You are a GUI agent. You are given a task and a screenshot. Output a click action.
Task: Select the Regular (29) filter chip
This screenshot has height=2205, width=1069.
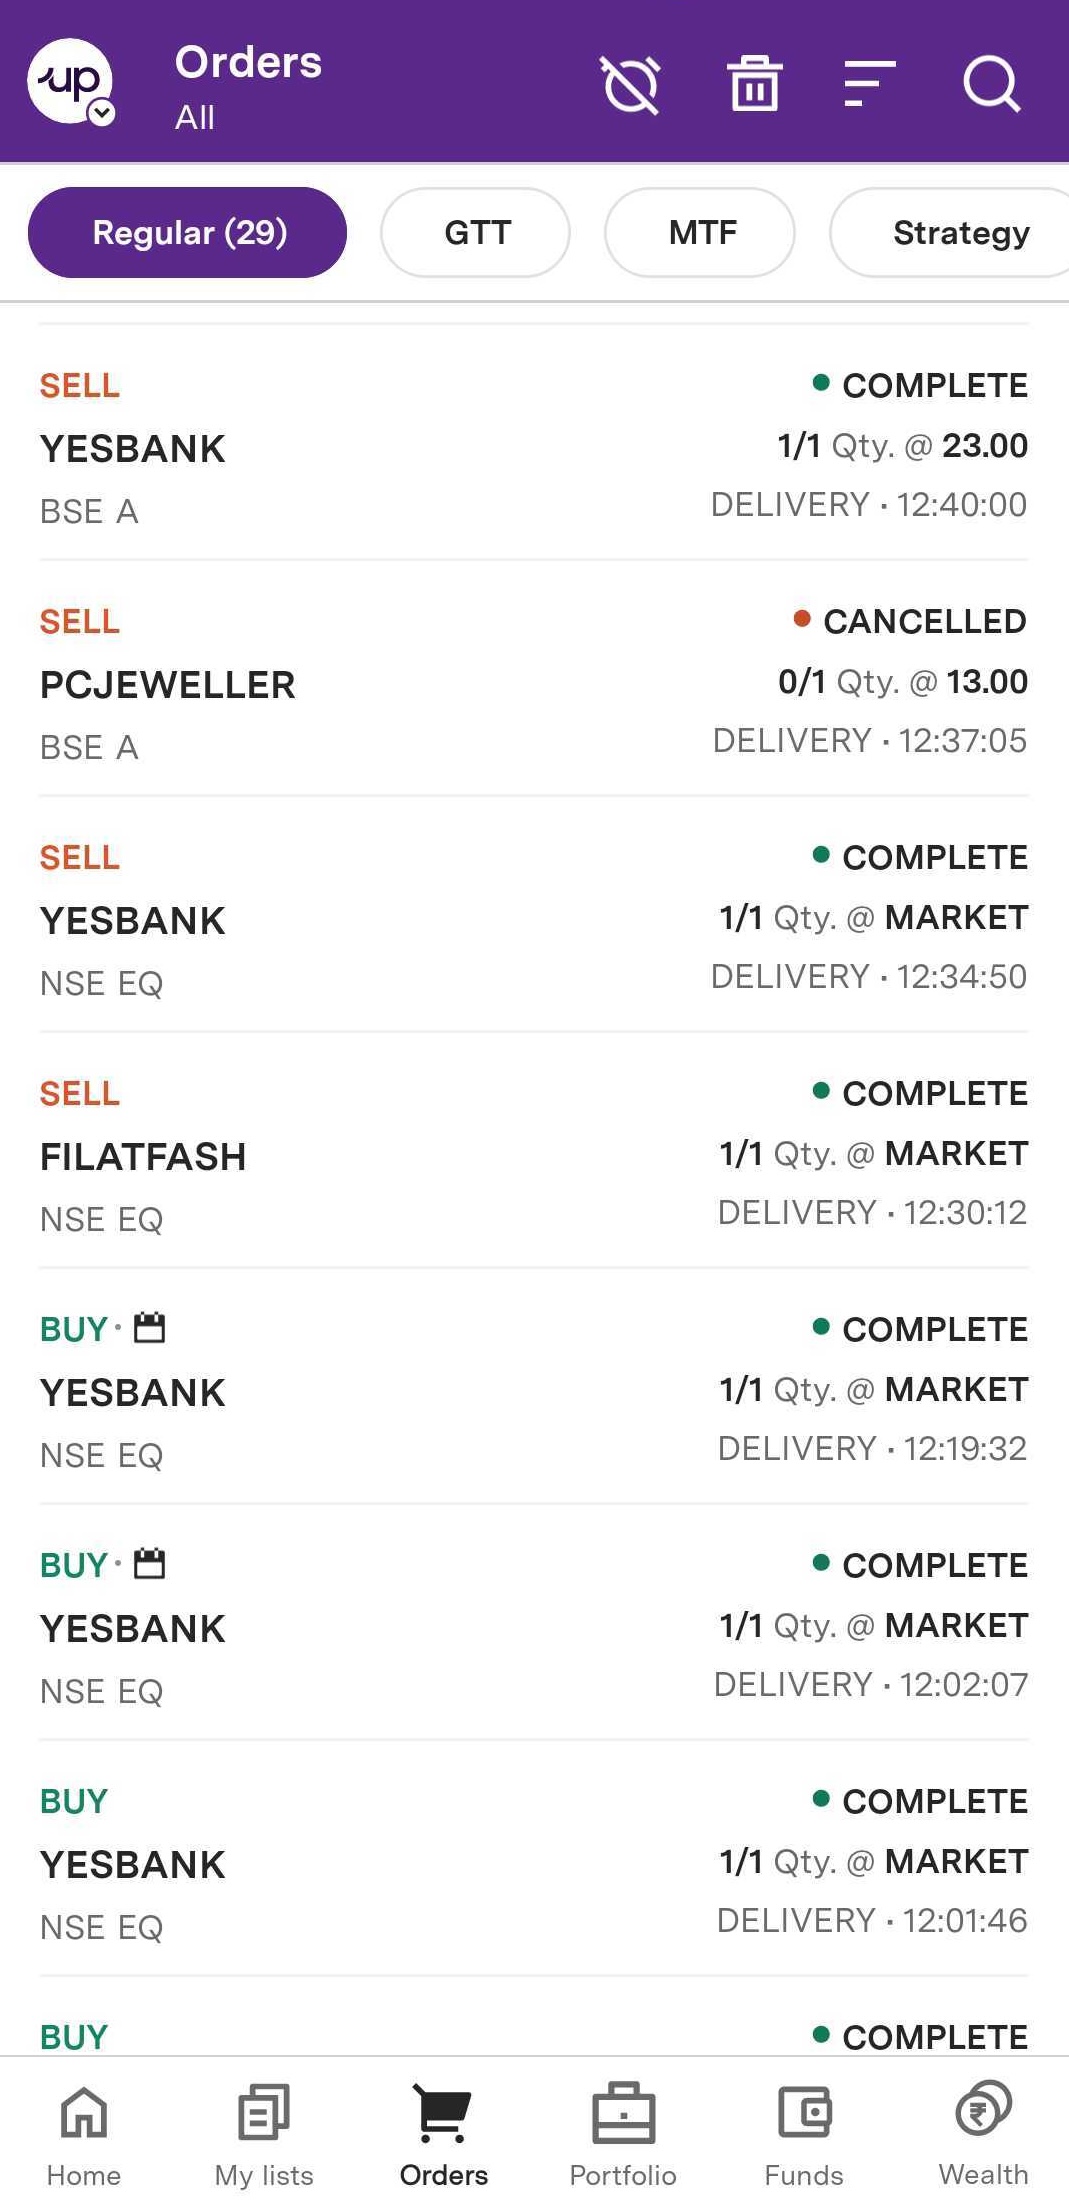coord(188,232)
